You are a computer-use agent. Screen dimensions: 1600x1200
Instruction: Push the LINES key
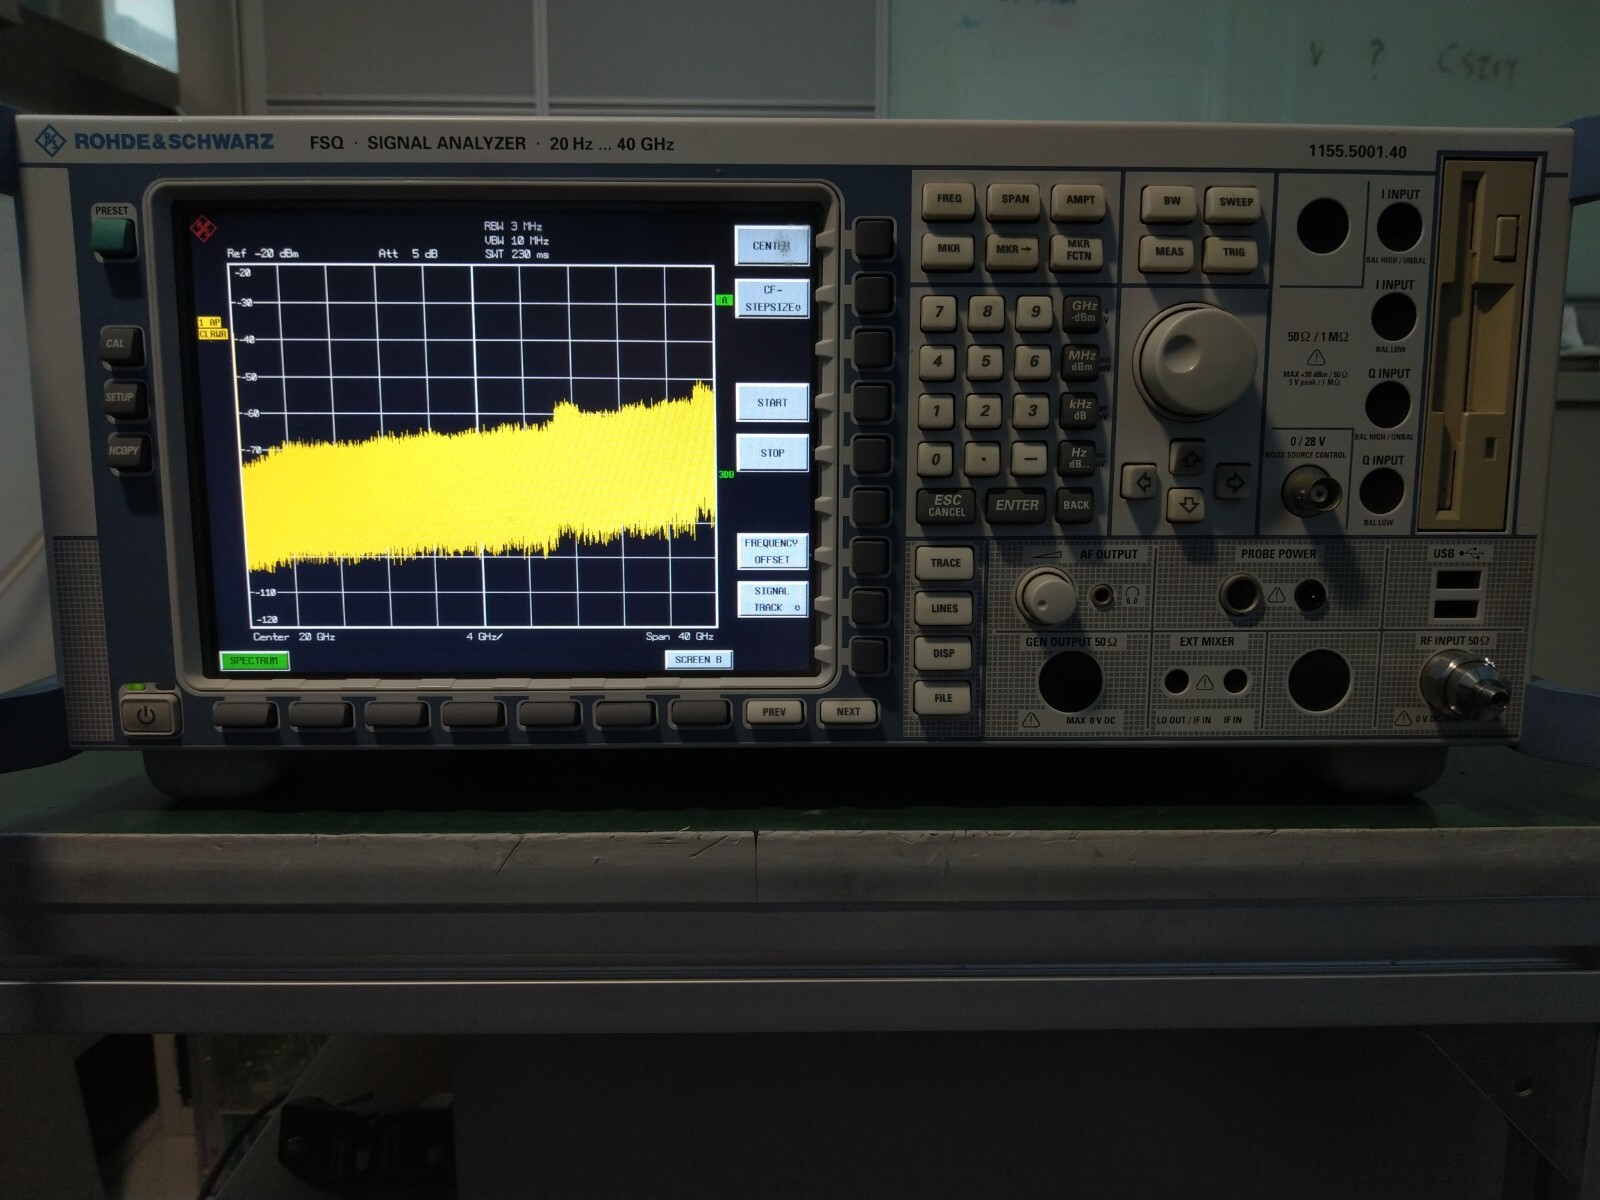(944, 608)
